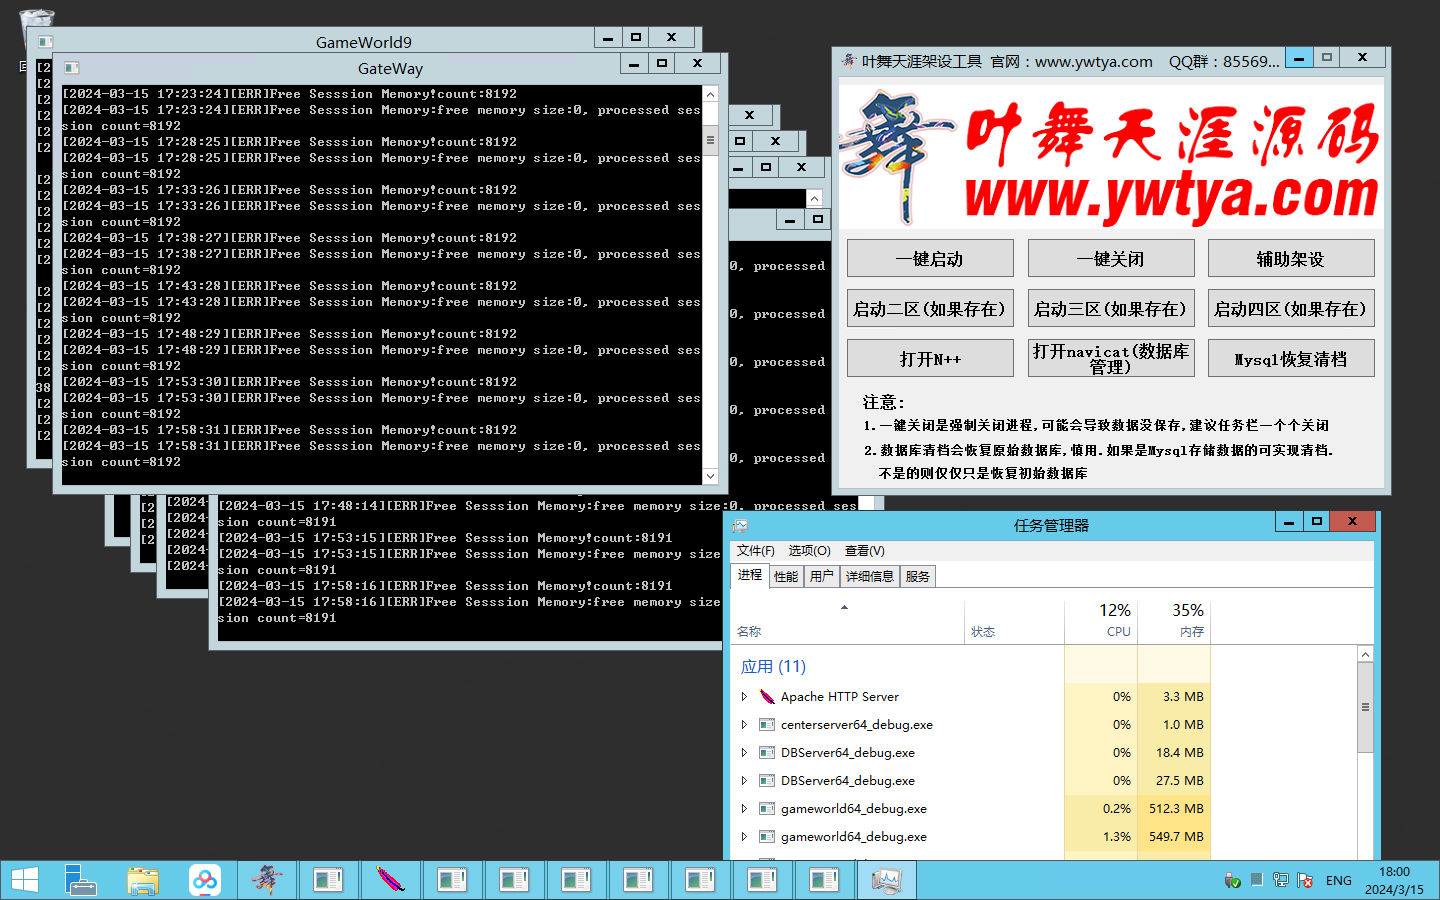Image resolution: width=1440 pixels, height=900 pixels.
Task: Click the GameWorld9 window title bar icon
Action: click(45, 41)
